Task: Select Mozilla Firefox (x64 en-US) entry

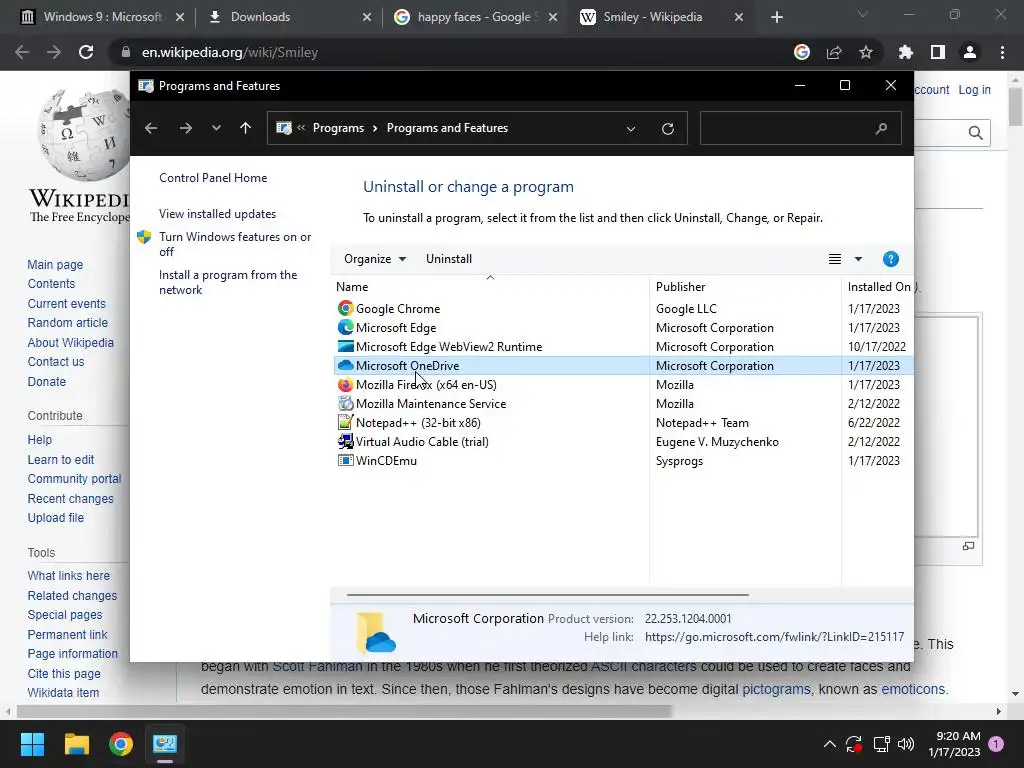Action: coord(426,384)
